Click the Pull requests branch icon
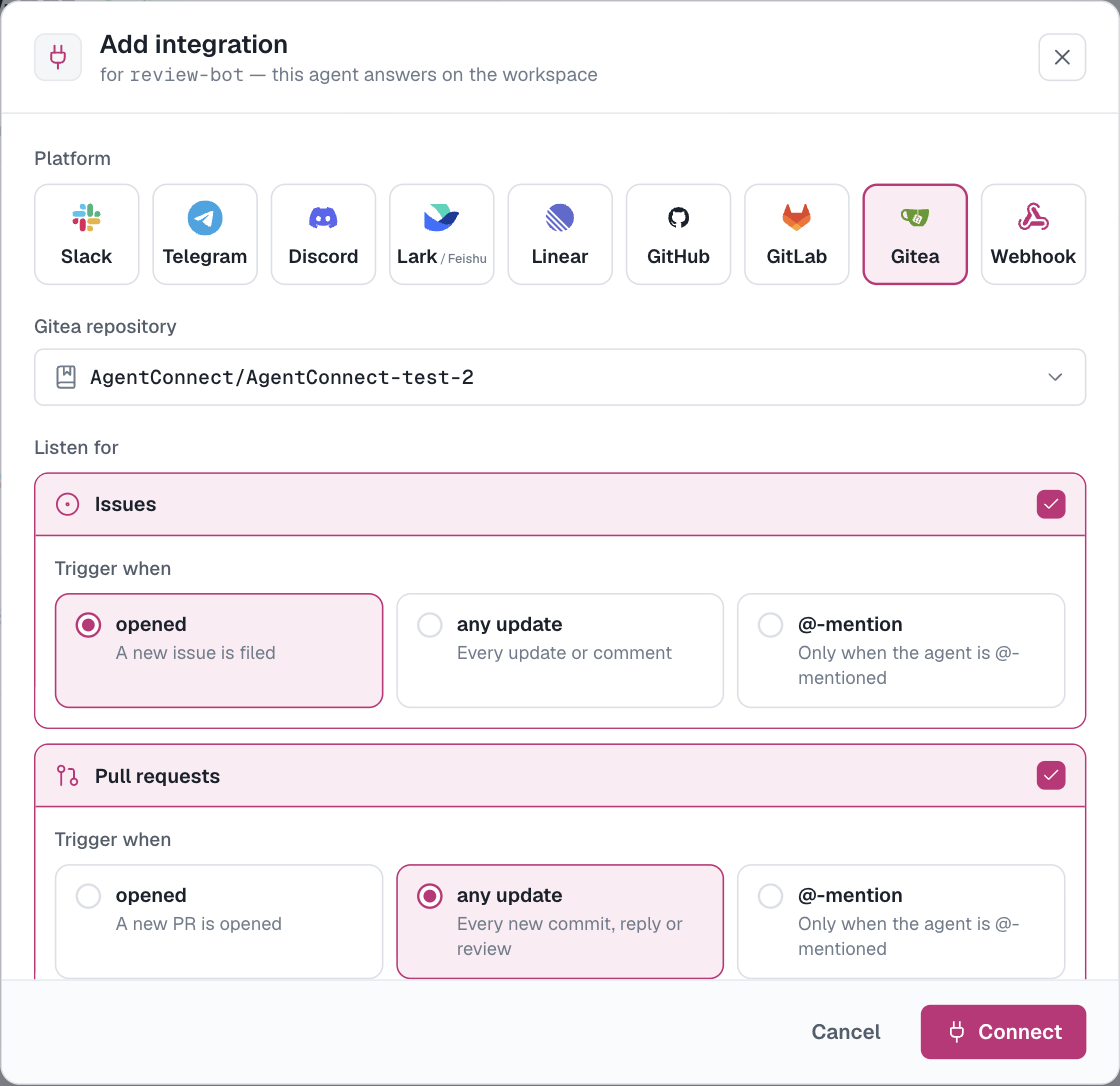 pos(68,776)
